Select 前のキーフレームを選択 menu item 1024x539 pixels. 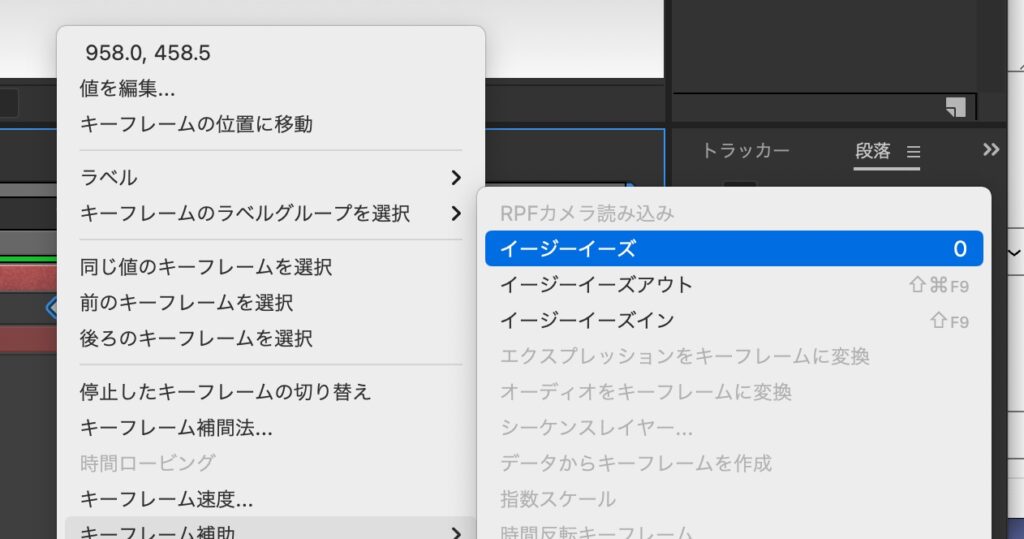point(186,303)
